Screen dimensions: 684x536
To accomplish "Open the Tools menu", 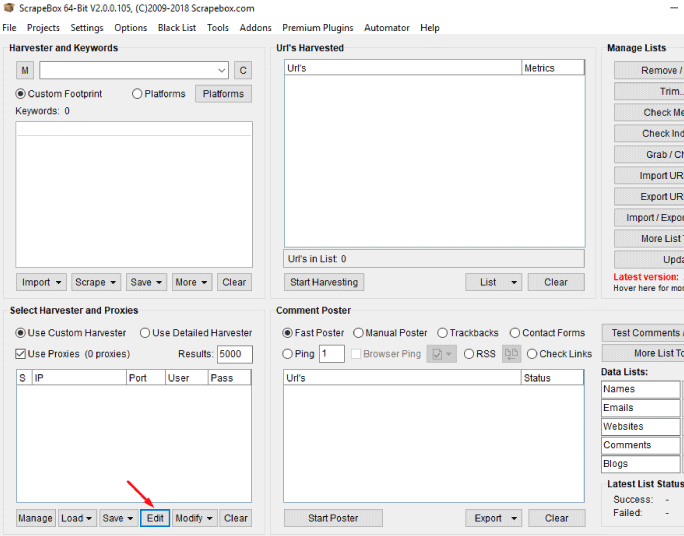I will (x=218, y=28).
